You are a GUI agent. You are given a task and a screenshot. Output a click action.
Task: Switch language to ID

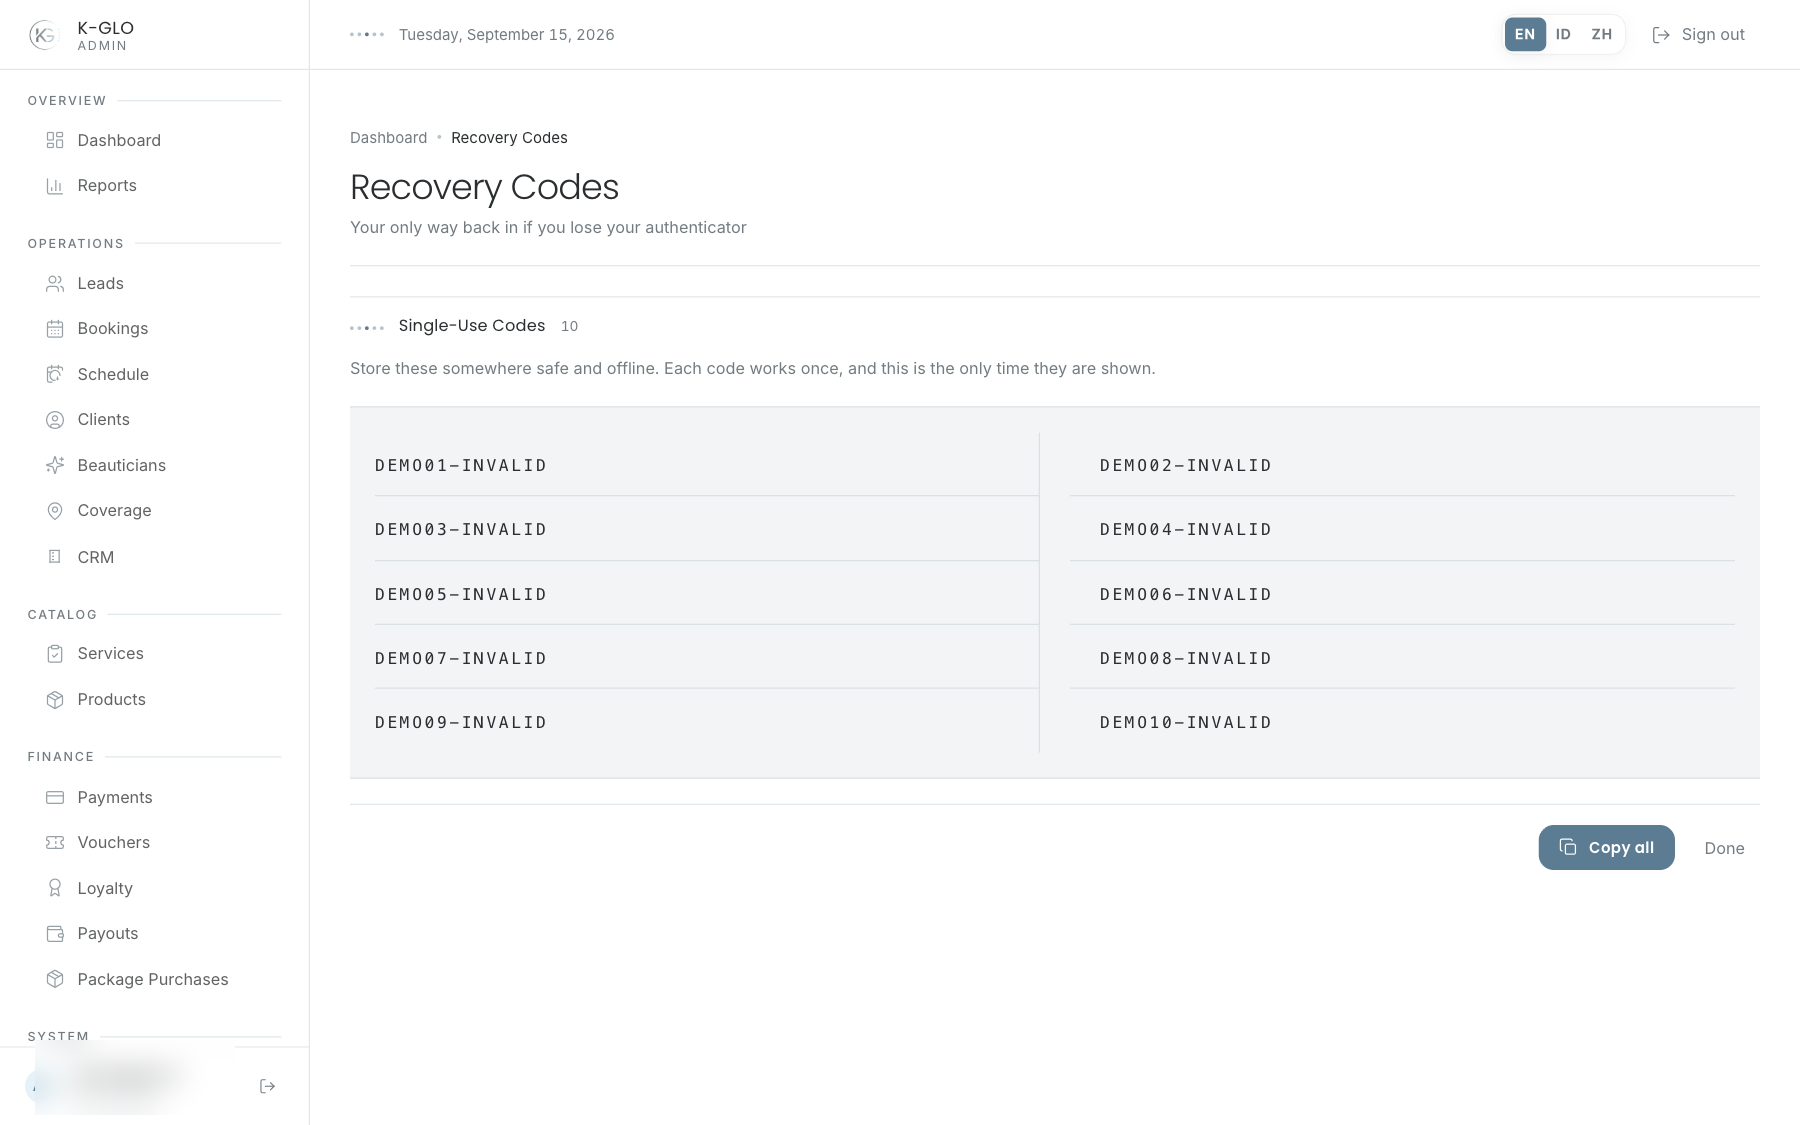tap(1563, 34)
